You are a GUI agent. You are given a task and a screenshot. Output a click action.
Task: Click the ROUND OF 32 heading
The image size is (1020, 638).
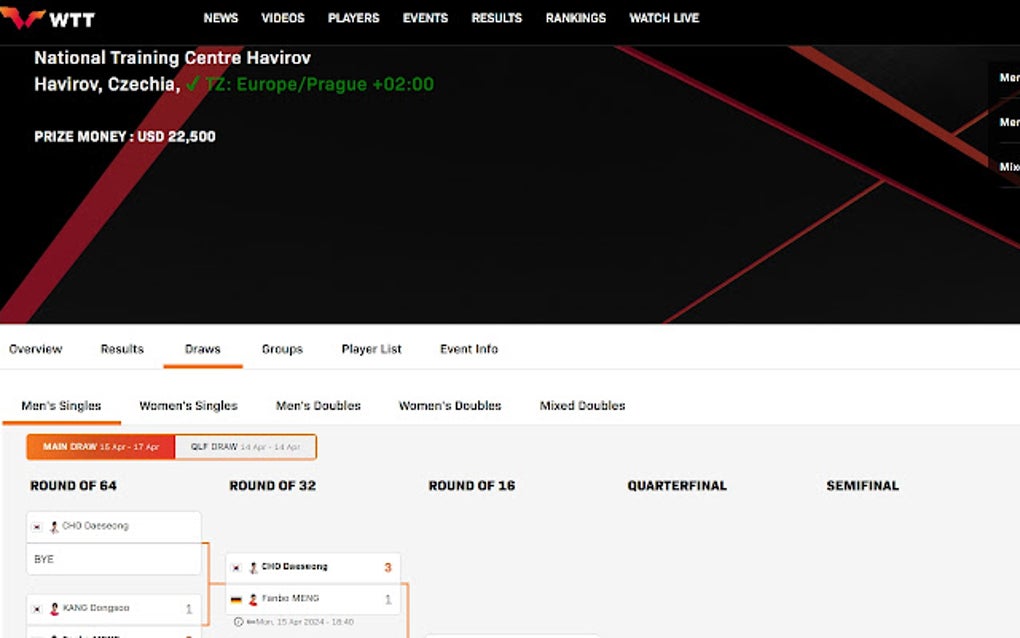click(273, 486)
